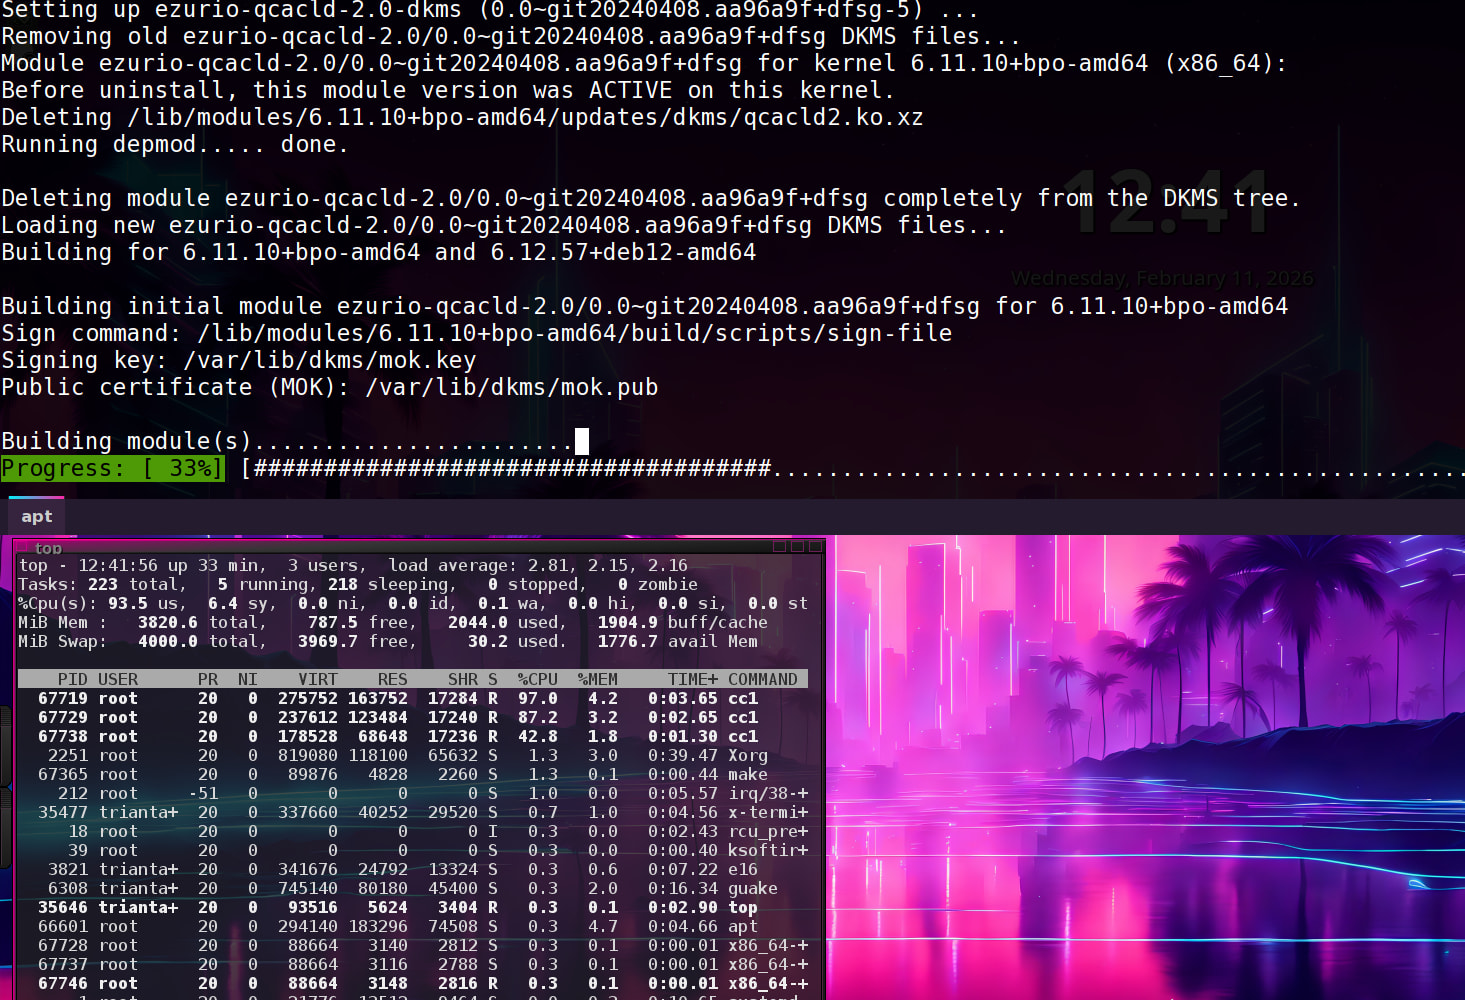The height and width of the screenshot is (1000, 1465).
Task: Click the TIME+ column header
Action: click(x=692, y=679)
